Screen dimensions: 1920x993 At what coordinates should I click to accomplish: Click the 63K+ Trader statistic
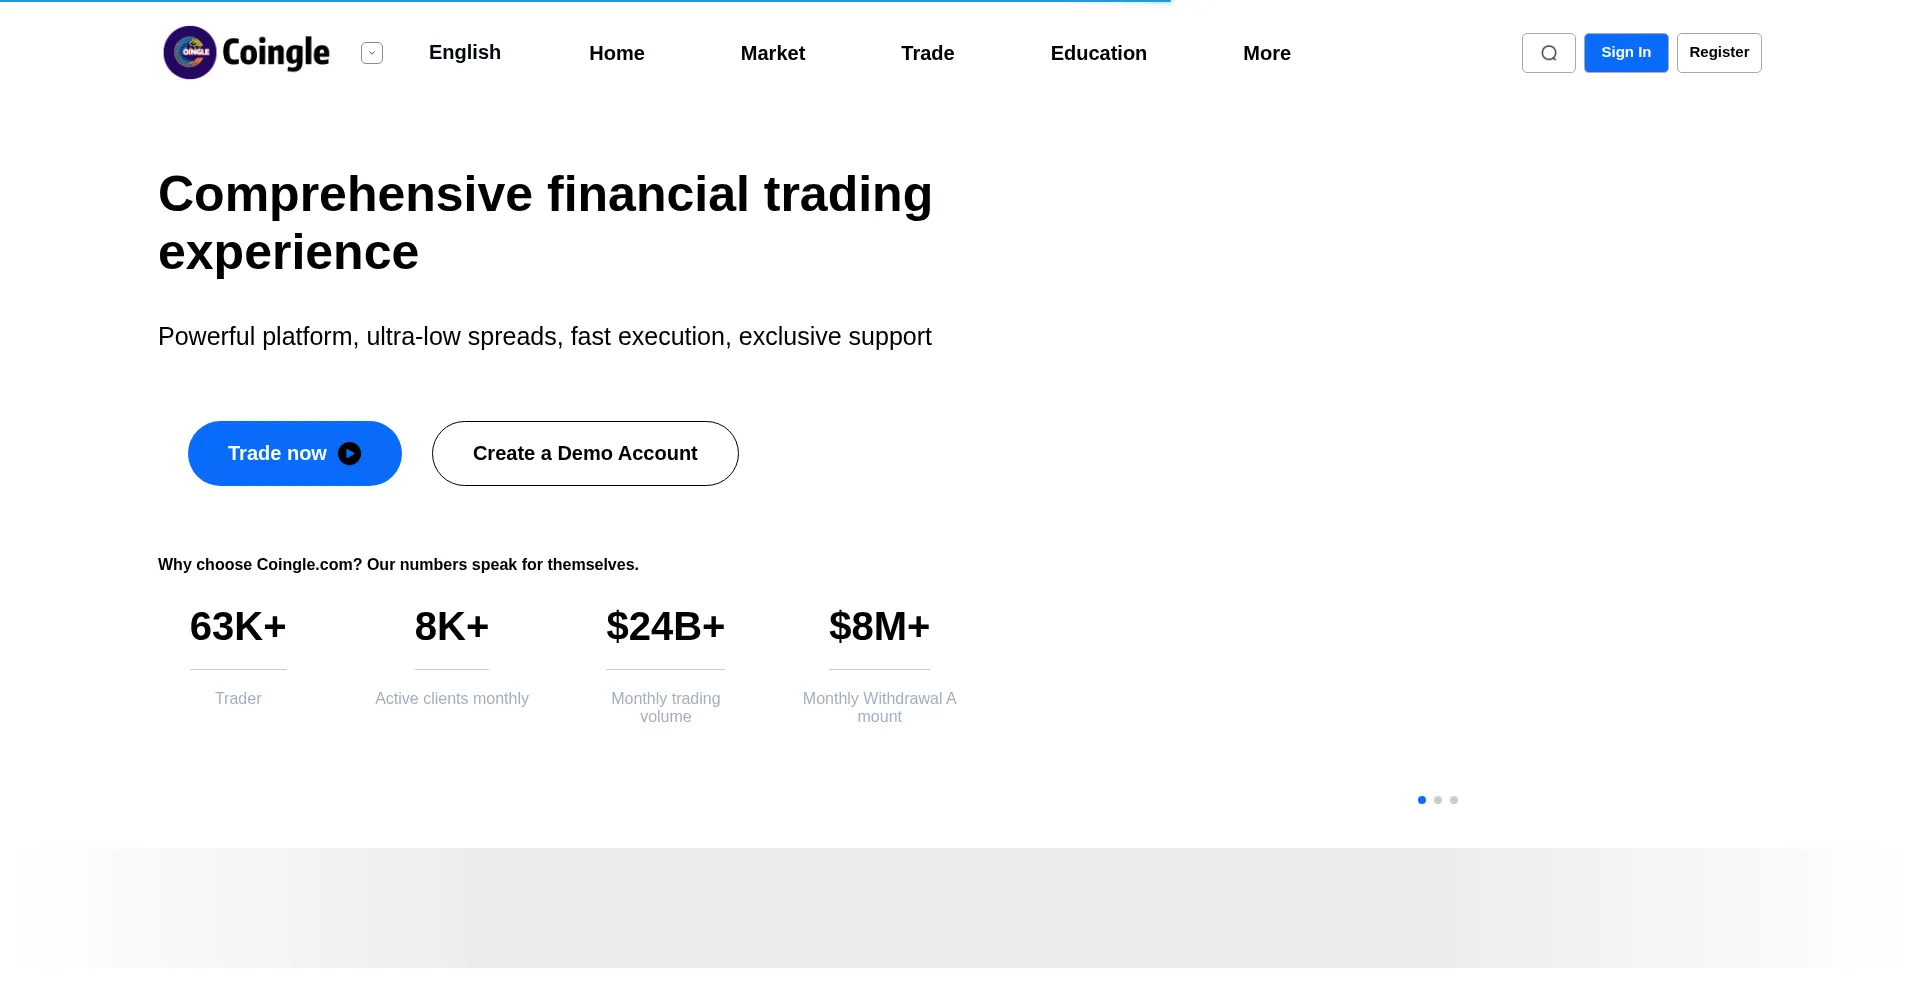point(238,627)
